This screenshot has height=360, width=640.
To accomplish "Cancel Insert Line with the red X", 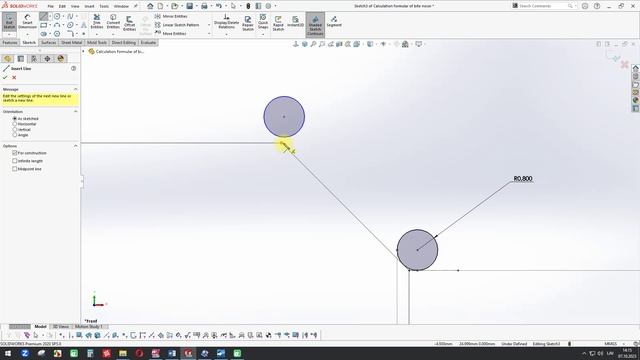I will point(14,78).
